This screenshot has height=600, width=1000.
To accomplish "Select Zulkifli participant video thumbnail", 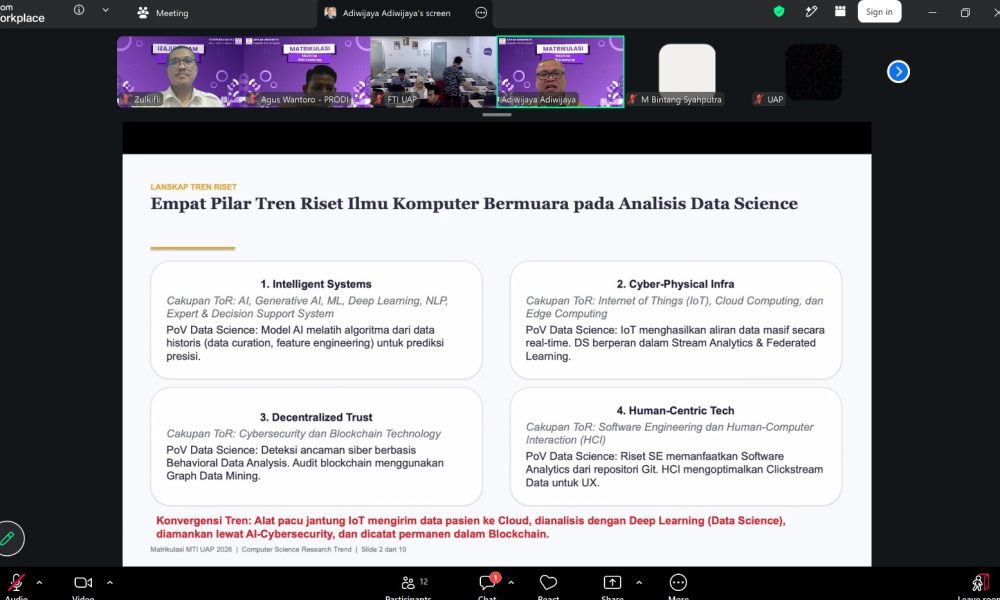I will (x=180, y=71).
